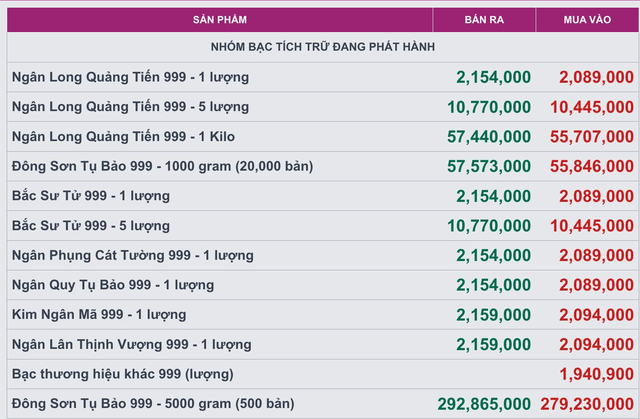Click buy price 1,940,900 for other brands
Image resolution: width=640 pixels, height=419 pixels.
(596, 374)
